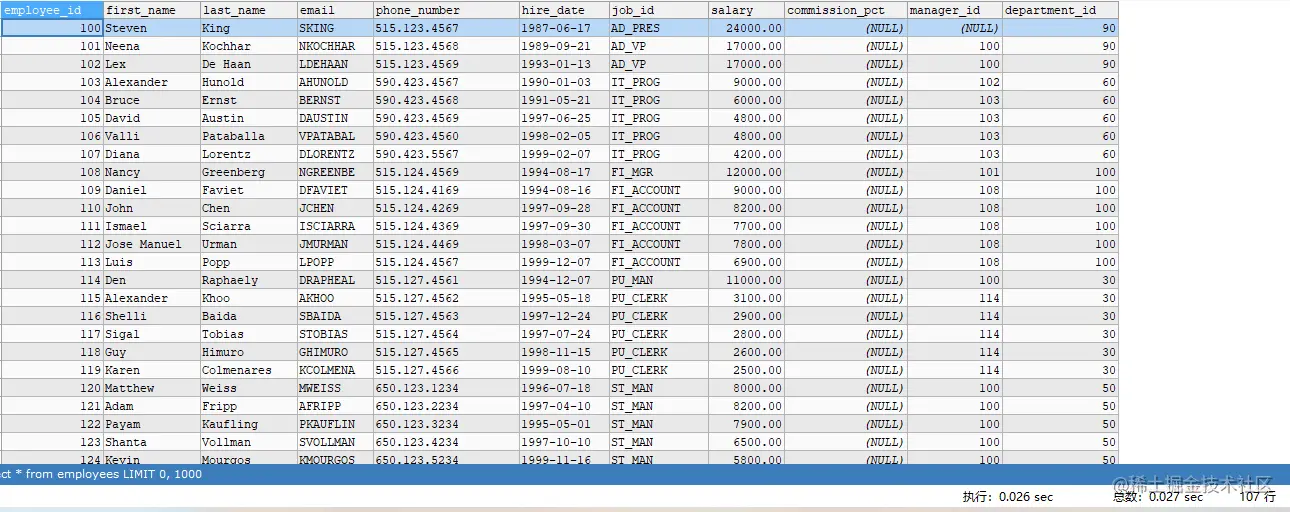The image size is (1290, 512).
Task: Click phone number 515.127.4562
Action: pos(446,298)
